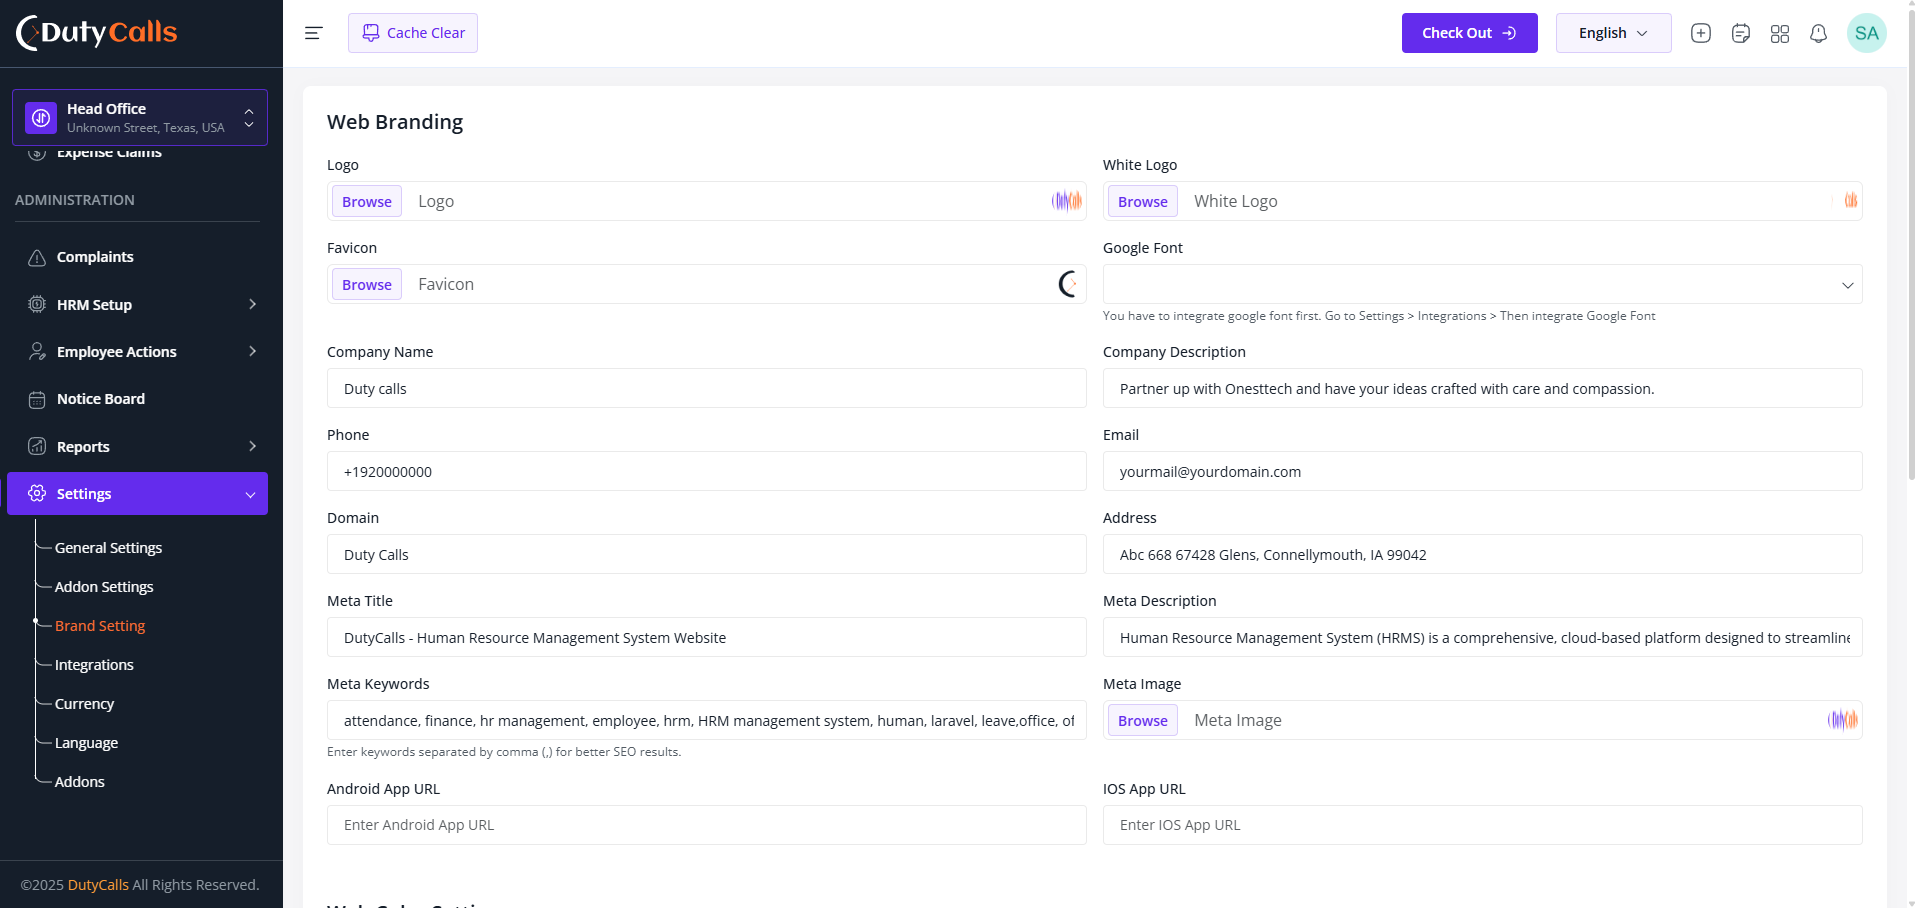The height and width of the screenshot is (908, 1916).
Task: Click the Web Branding heading
Action: click(395, 122)
